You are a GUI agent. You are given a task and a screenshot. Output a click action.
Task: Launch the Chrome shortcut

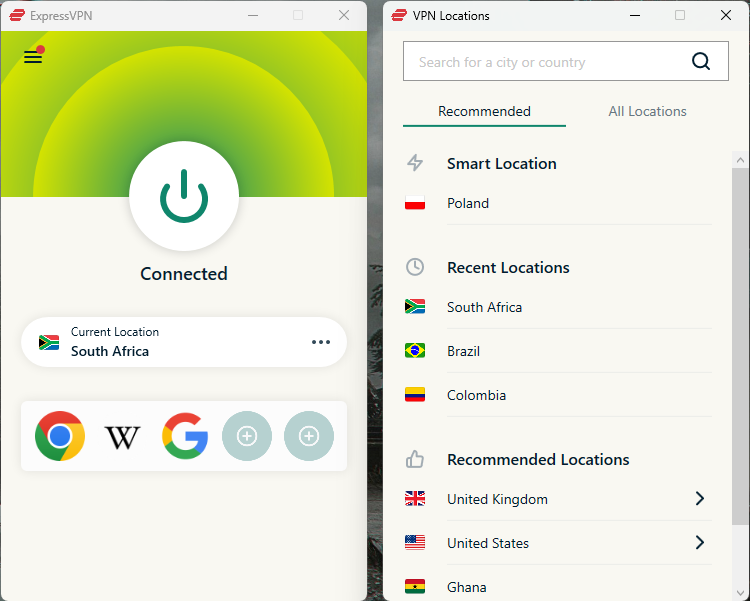coord(60,436)
